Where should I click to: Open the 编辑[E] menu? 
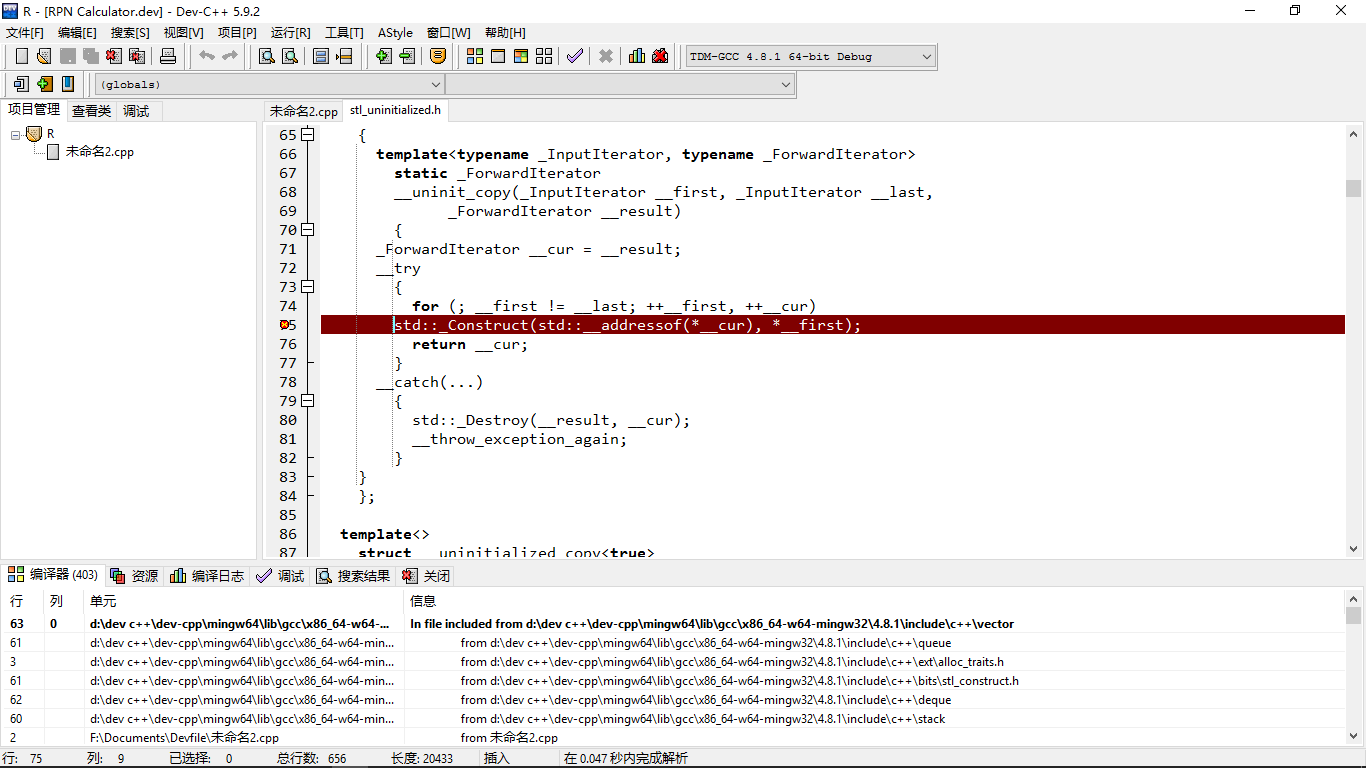(x=77, y=33)
